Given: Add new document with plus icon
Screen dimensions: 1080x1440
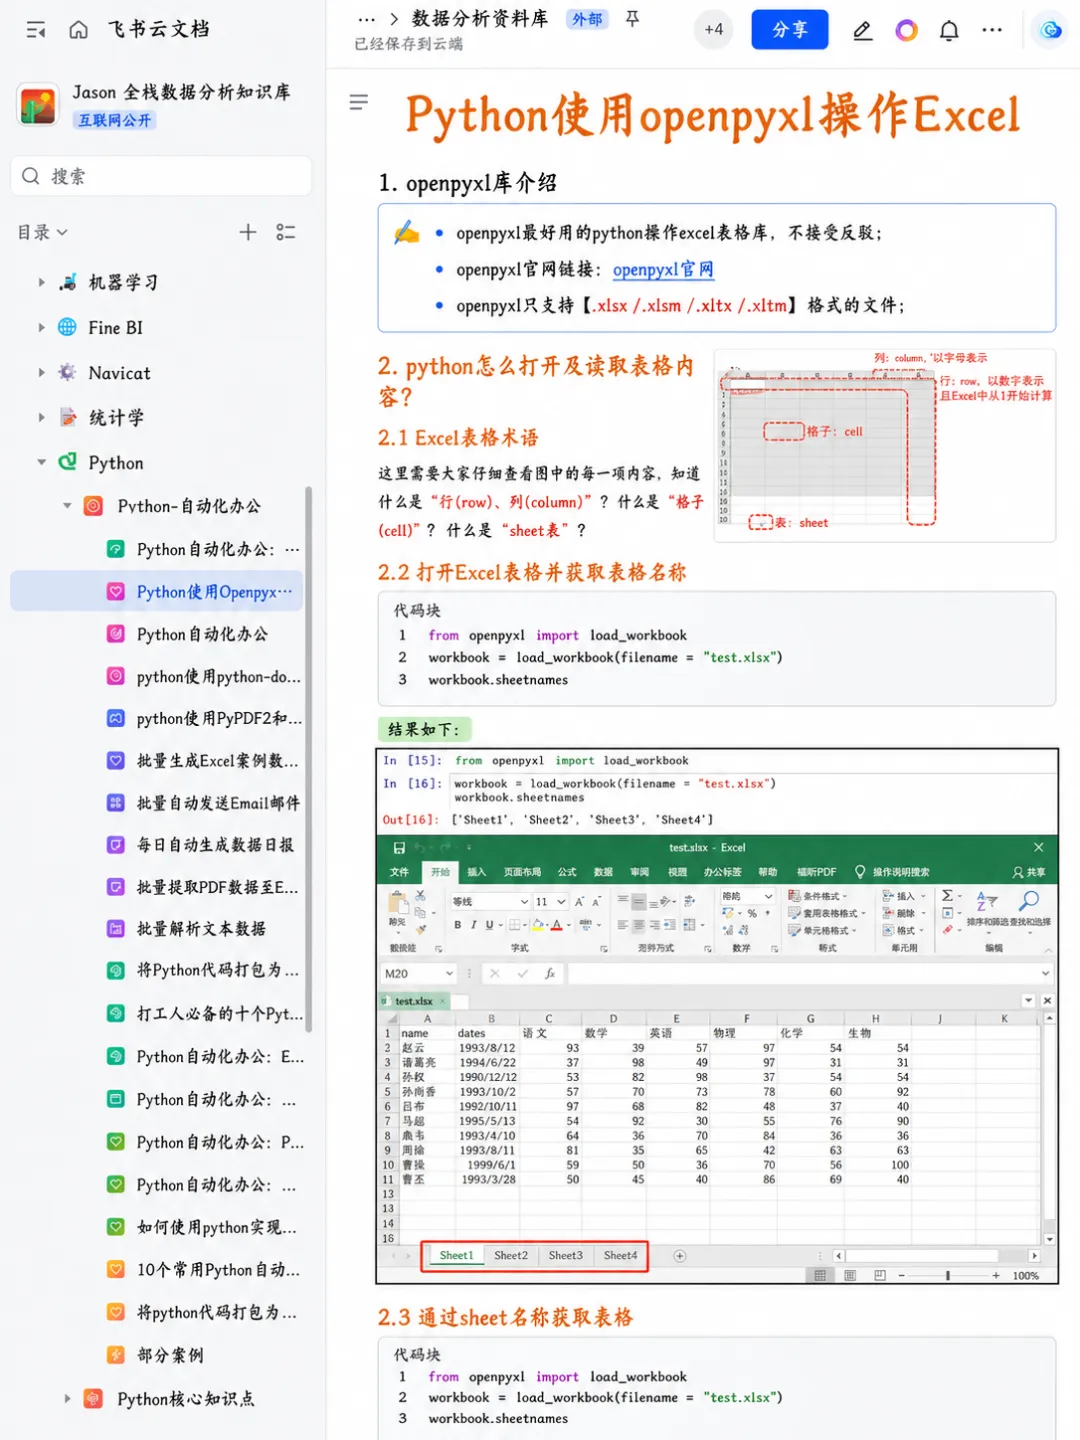Looking at the screenshot, I should click(248, 232).
